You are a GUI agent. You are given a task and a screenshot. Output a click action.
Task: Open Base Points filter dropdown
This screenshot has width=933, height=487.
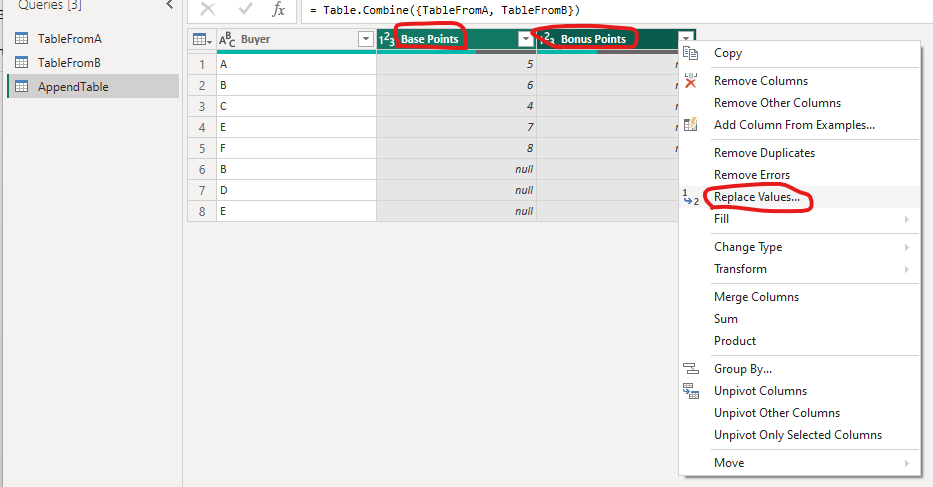(x=525, y=39)
